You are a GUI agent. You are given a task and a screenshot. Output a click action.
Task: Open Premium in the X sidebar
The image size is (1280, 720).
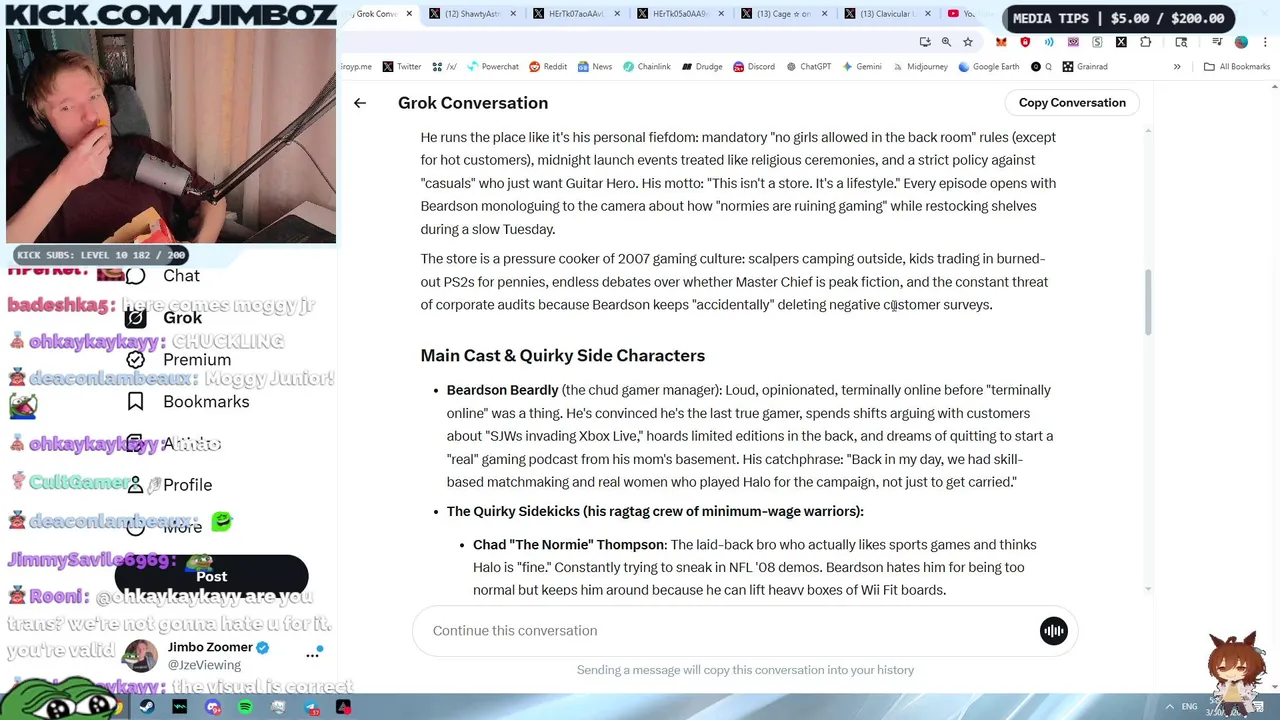click(x=178, y=360)
